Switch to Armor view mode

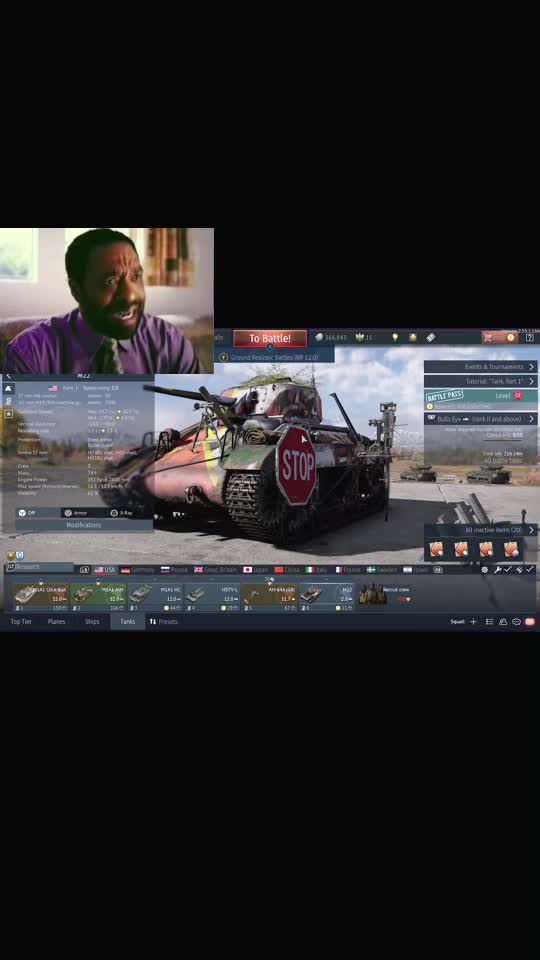click(76, 513)
